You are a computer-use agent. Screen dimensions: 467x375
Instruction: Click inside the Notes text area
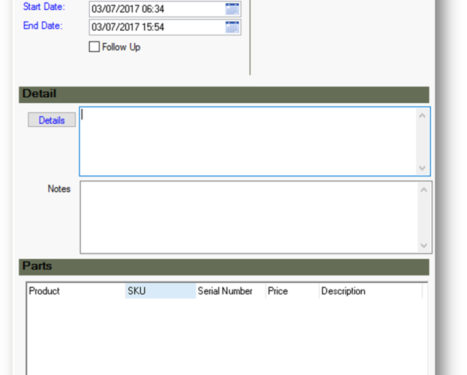(x=249, y=217)
